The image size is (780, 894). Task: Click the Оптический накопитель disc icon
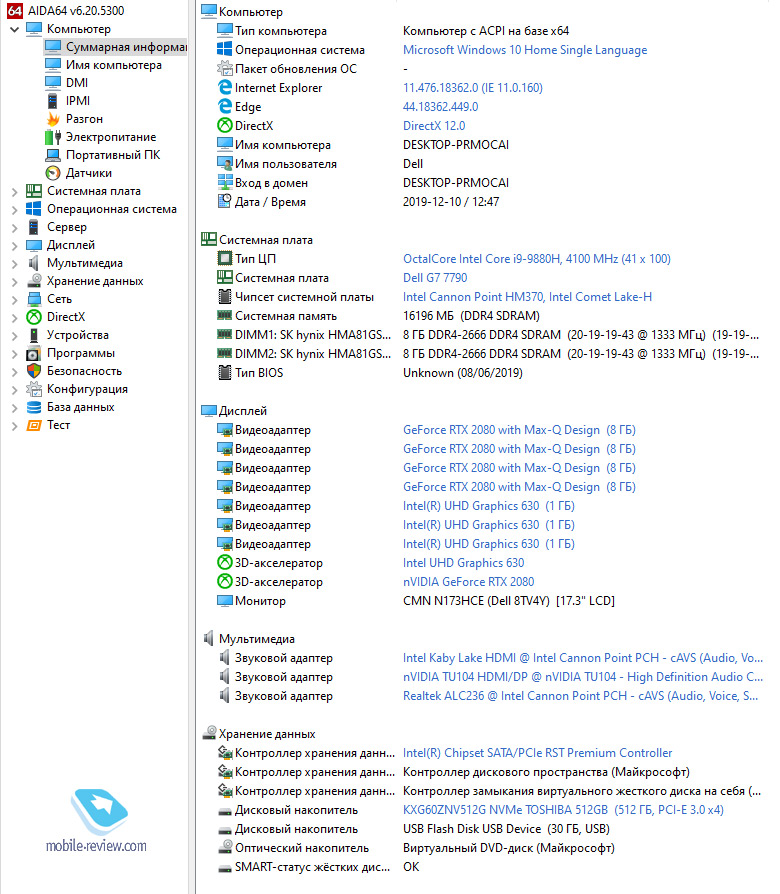pos(225,847)
